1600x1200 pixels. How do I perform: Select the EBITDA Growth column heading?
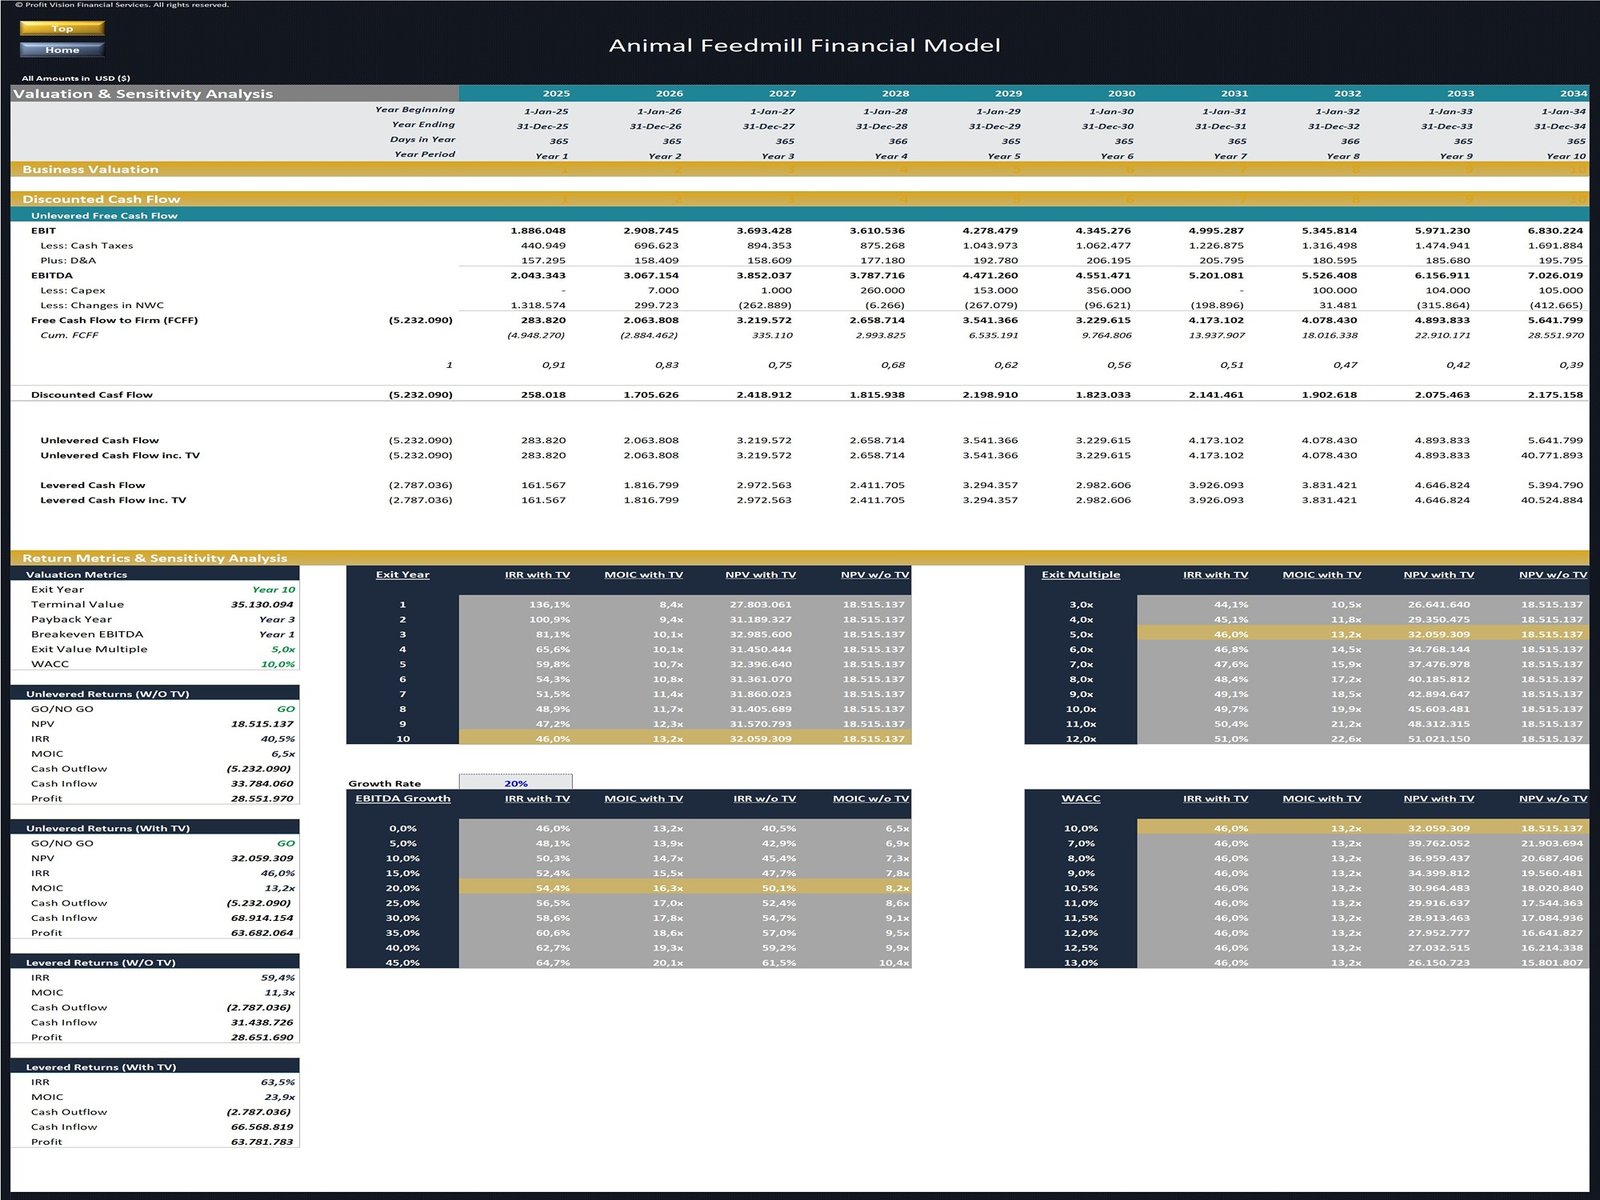[401, 798]
